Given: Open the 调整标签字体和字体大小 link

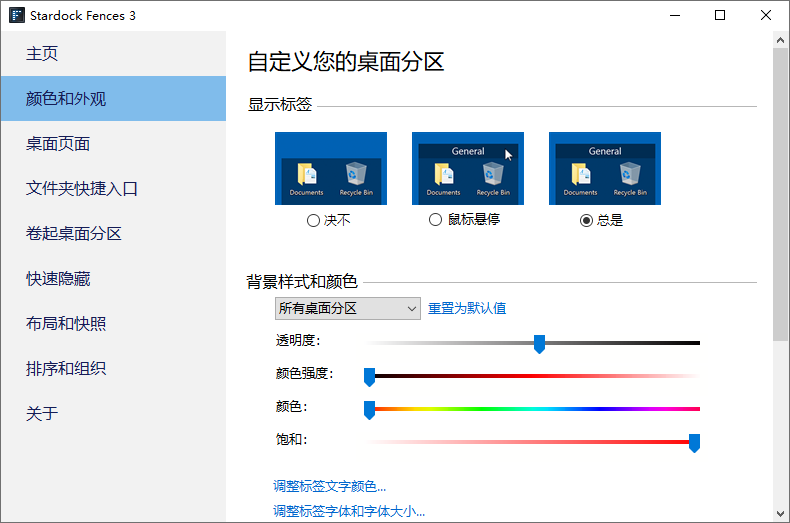Looking at the screenshot, I should click(x=349, y=511).
